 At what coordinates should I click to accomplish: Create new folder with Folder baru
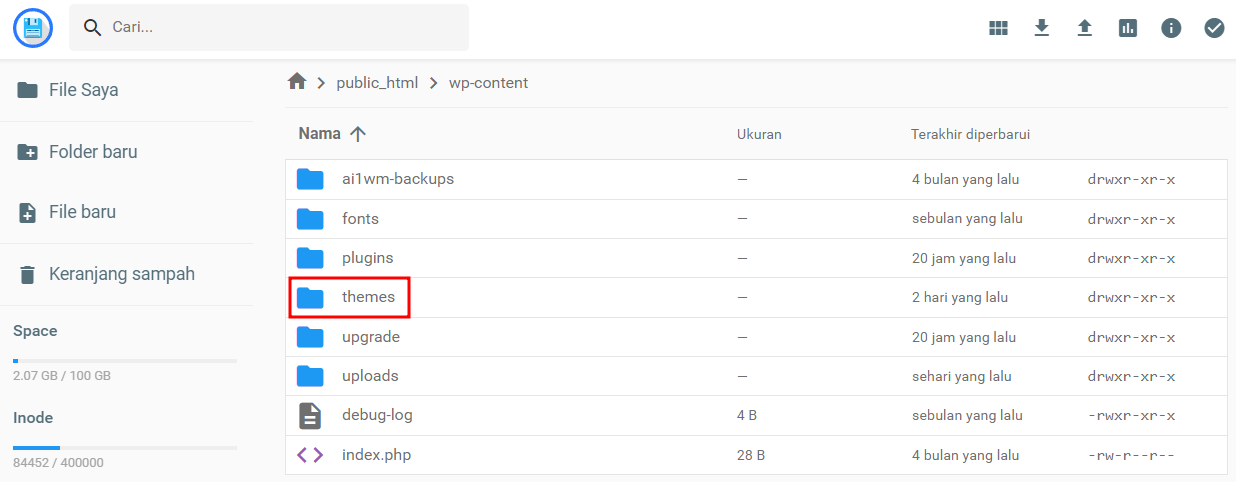(x=93, y=152)
